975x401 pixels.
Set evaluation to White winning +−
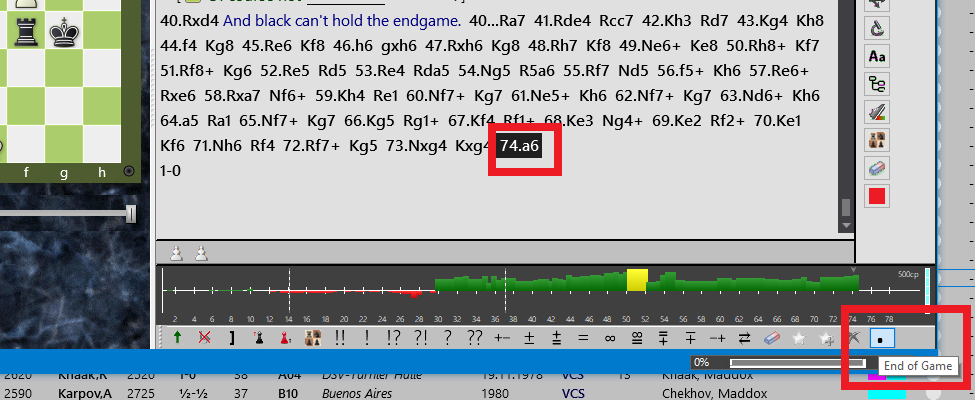[502, 338]
